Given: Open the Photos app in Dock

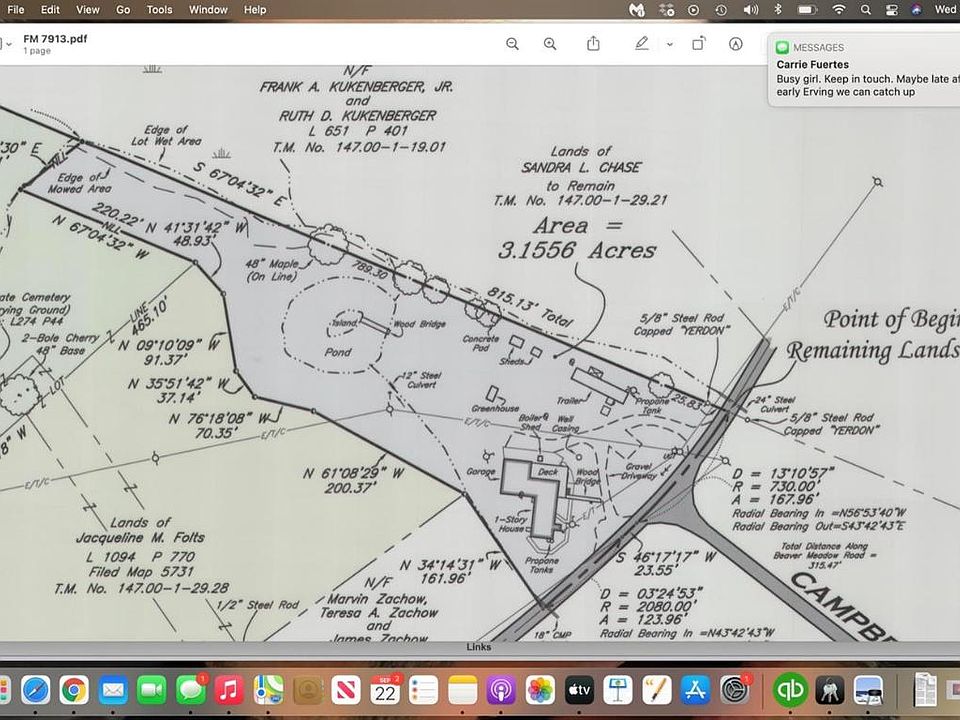Looking at the screenshot, I should tap(540, 690).
